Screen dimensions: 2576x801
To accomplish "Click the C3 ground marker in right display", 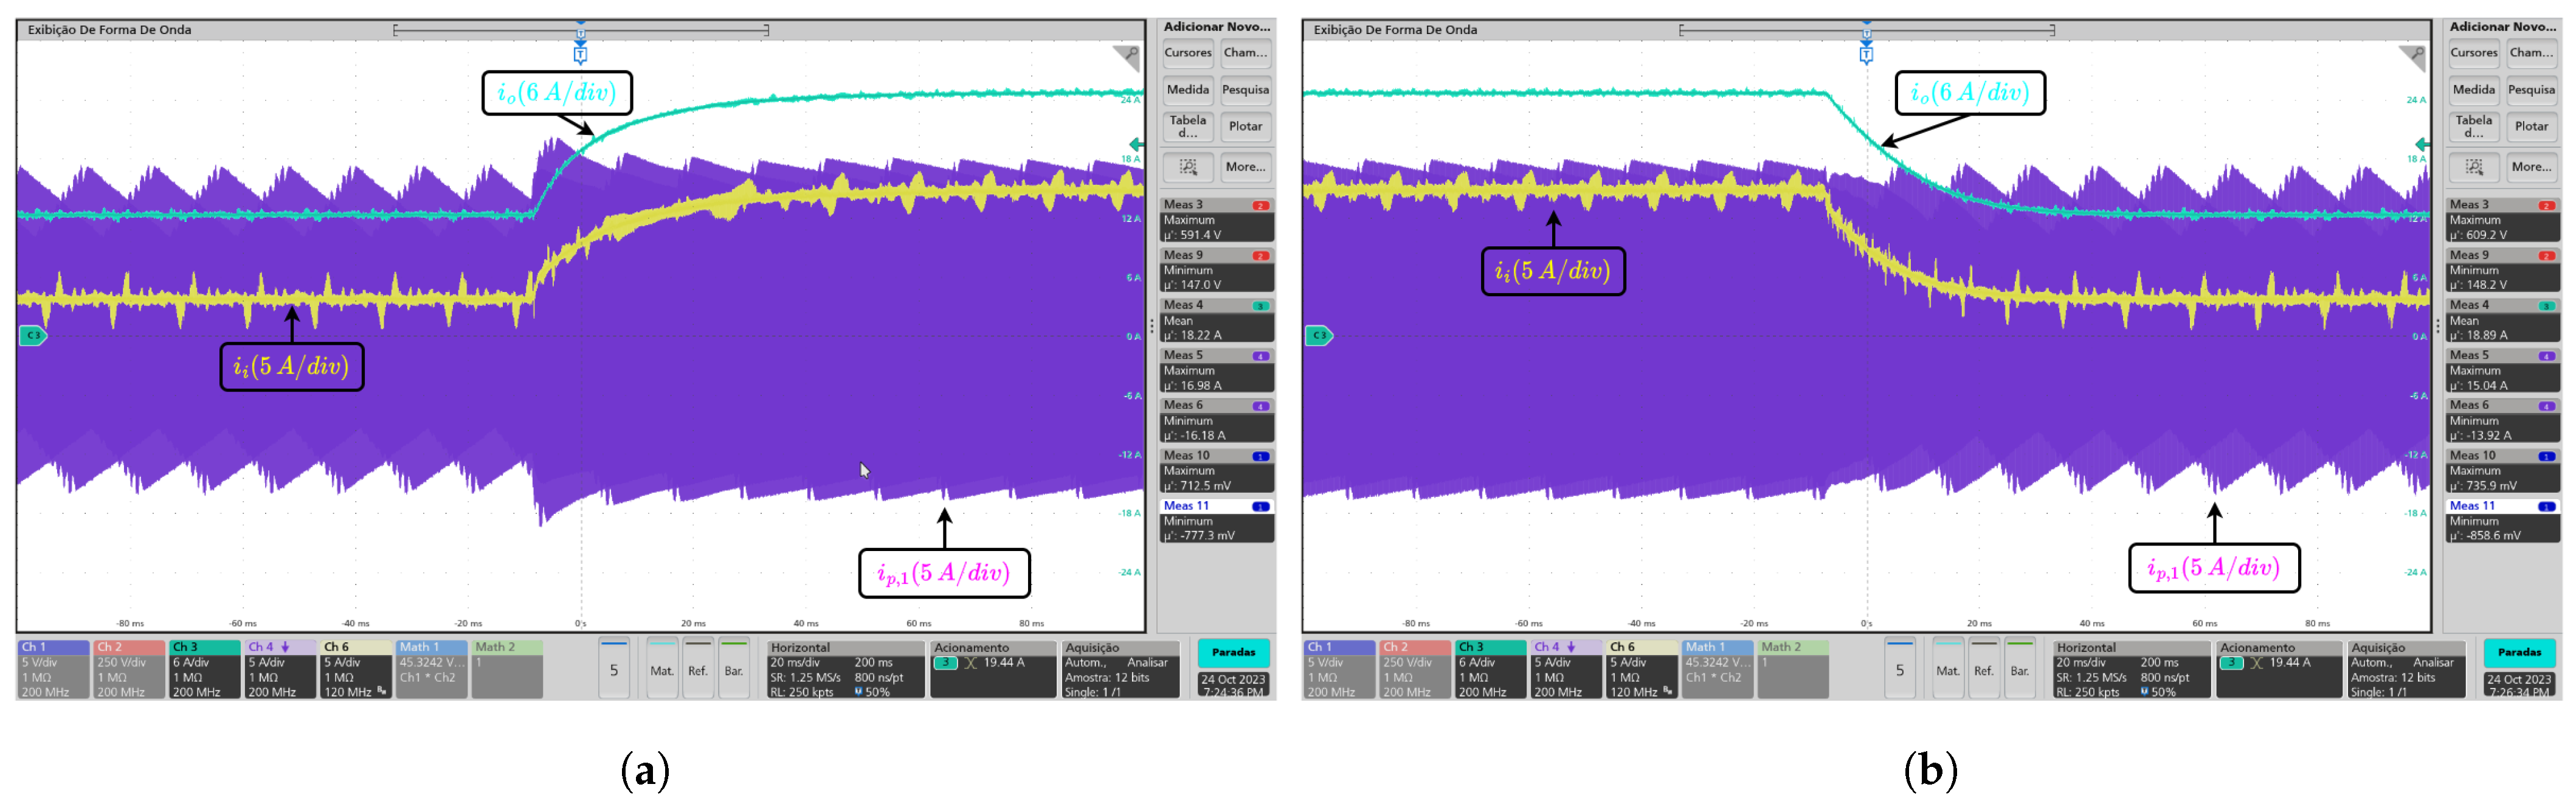I will (1319, 335).
